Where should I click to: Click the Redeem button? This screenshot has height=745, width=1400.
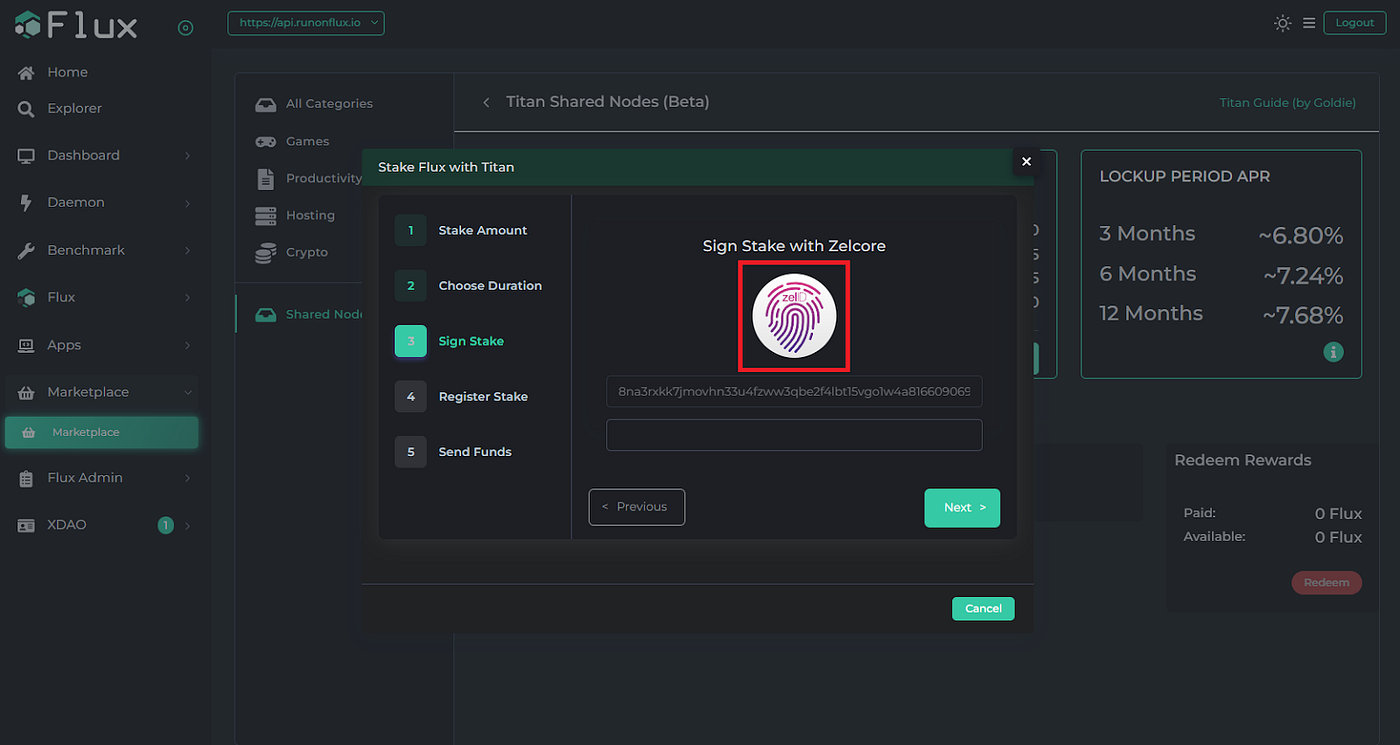(1326, 582)
